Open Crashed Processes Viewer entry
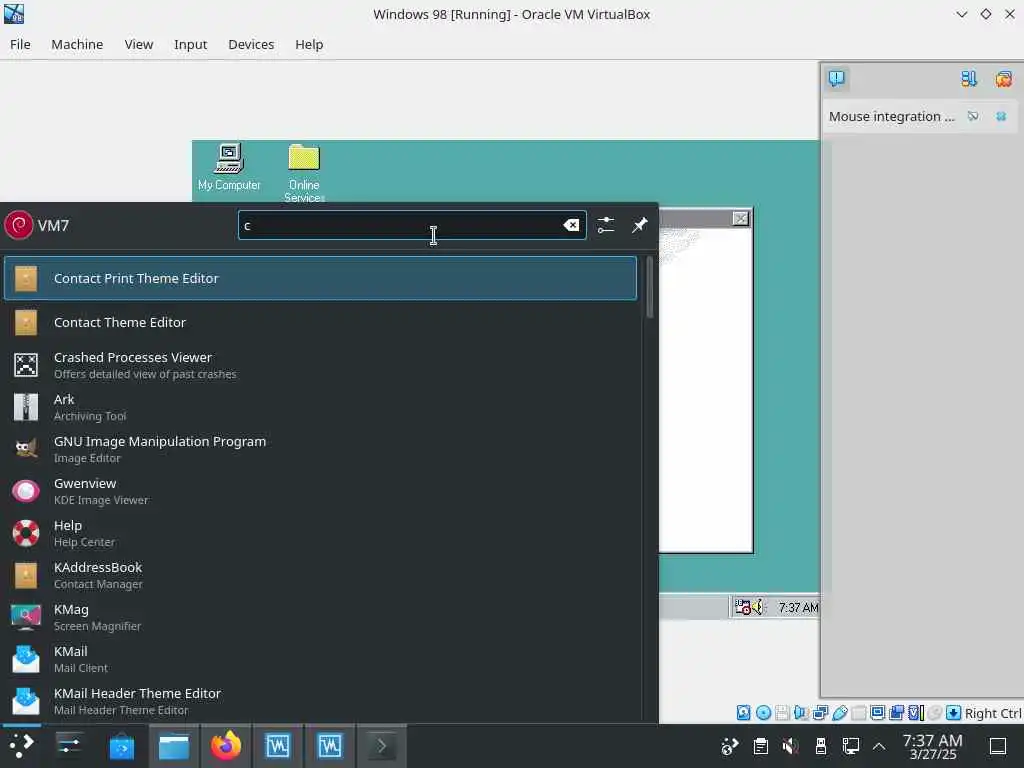Screen dimensions: 1024x768 (x=320, y=365)
